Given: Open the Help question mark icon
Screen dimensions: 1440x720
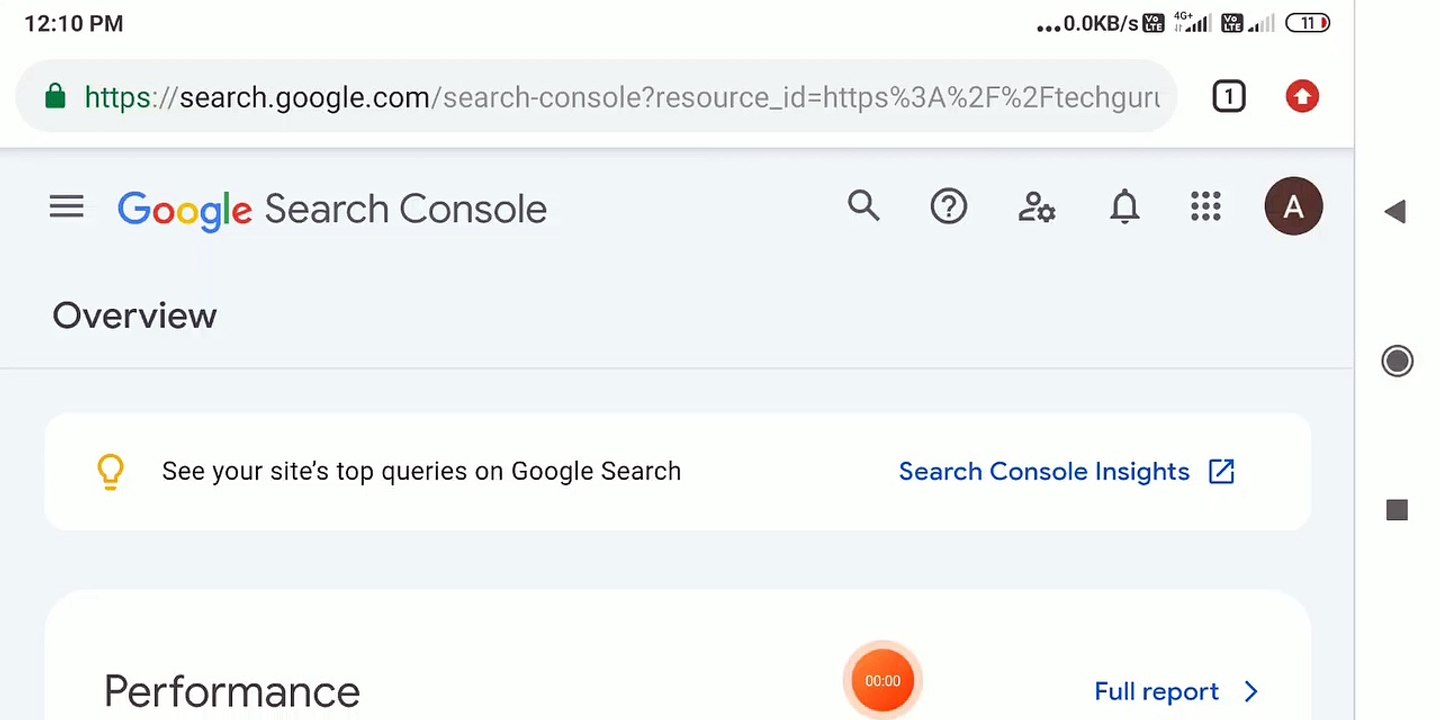Looking at the screenshot, I should pyautogui.click(x=948, y=207).
